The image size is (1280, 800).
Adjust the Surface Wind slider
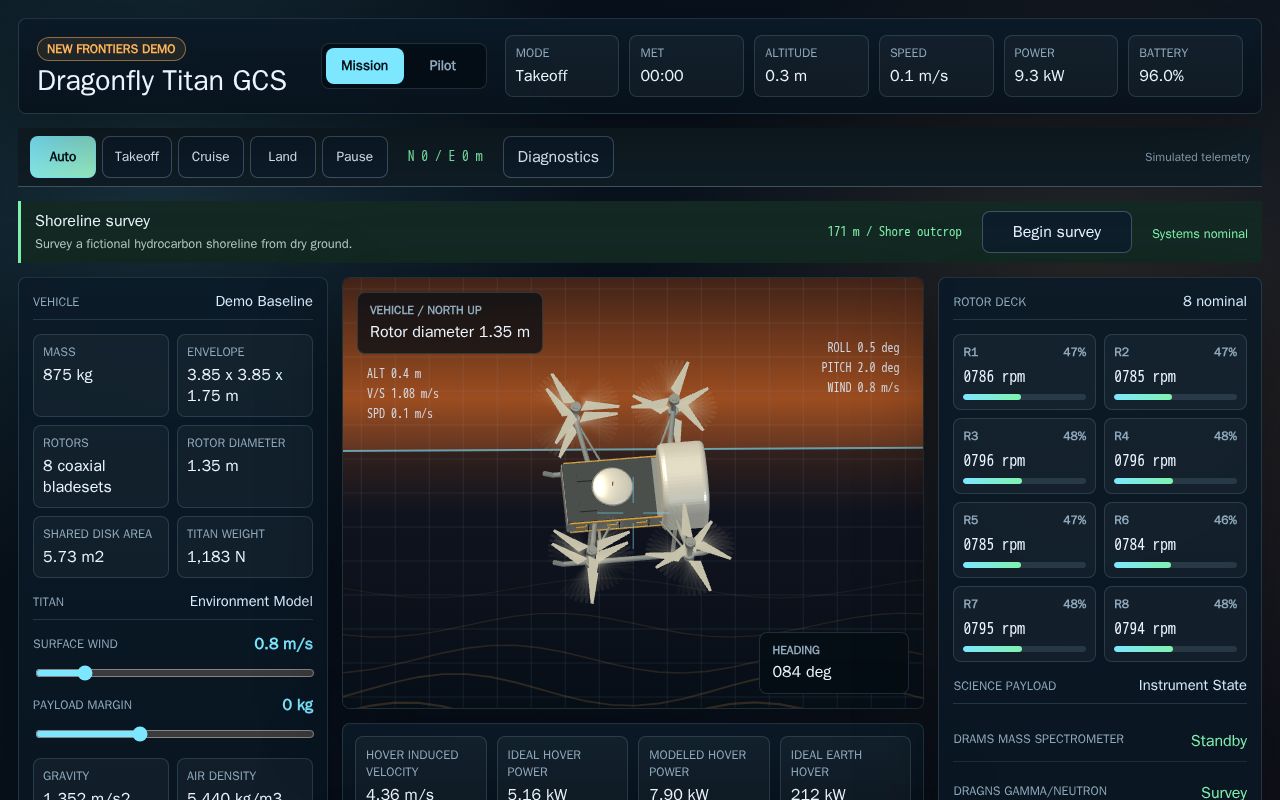click(174, 673)
